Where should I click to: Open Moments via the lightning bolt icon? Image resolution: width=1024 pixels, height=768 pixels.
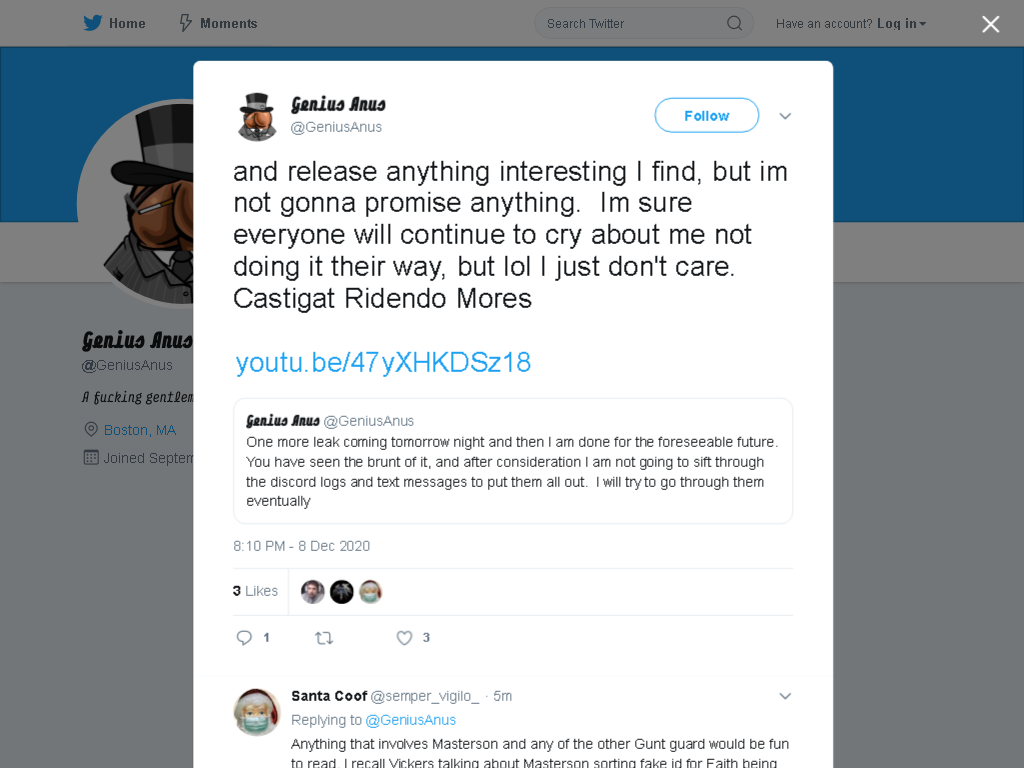[185, 24]
